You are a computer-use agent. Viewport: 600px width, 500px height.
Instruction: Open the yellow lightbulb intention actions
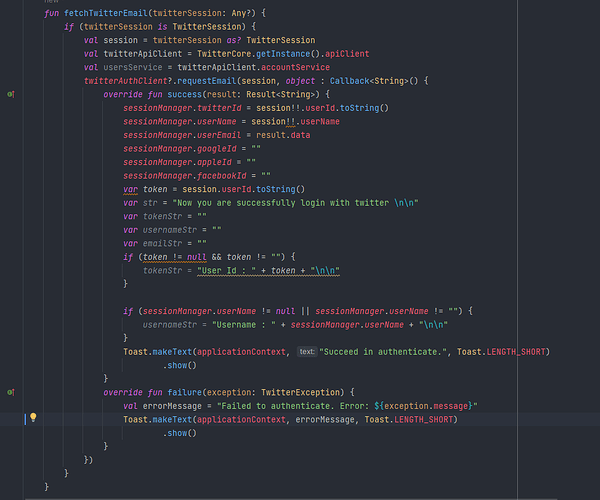(33, 417)
